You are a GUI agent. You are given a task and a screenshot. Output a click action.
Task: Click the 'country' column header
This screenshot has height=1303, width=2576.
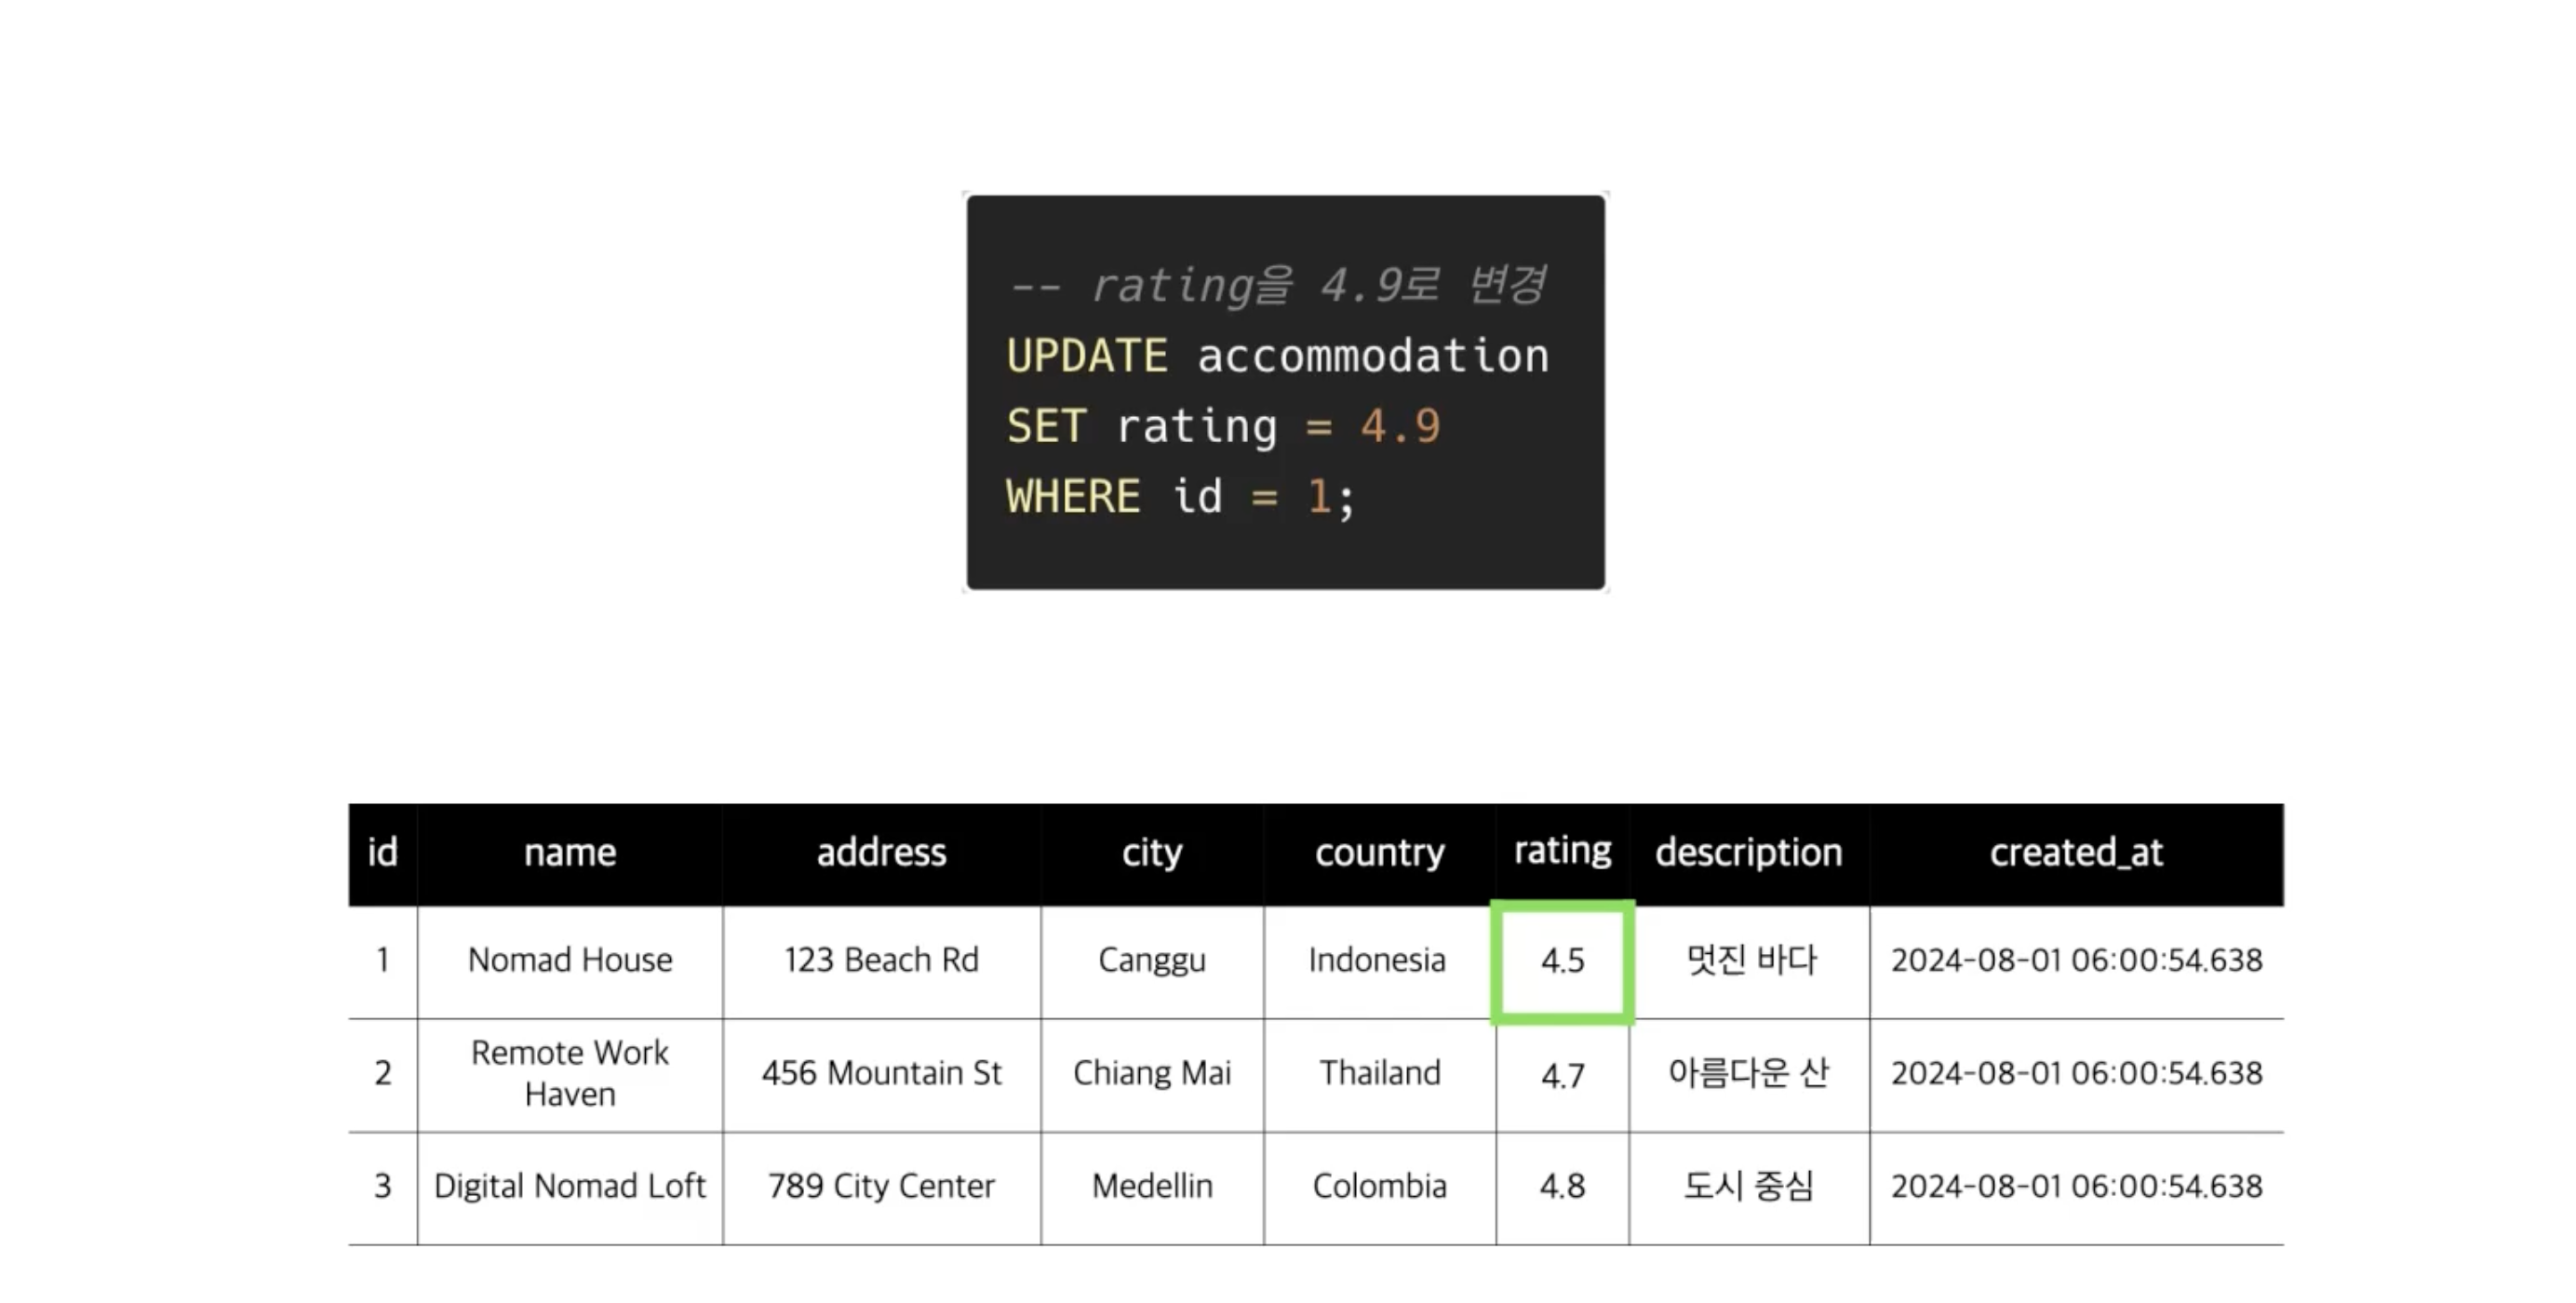1380,853
